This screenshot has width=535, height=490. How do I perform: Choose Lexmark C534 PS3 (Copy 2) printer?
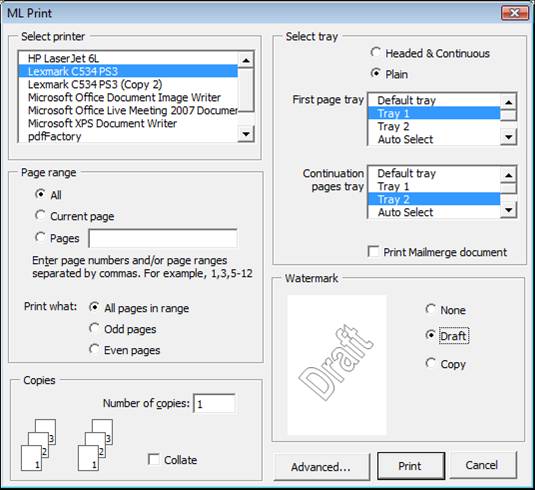pos(128,84)
